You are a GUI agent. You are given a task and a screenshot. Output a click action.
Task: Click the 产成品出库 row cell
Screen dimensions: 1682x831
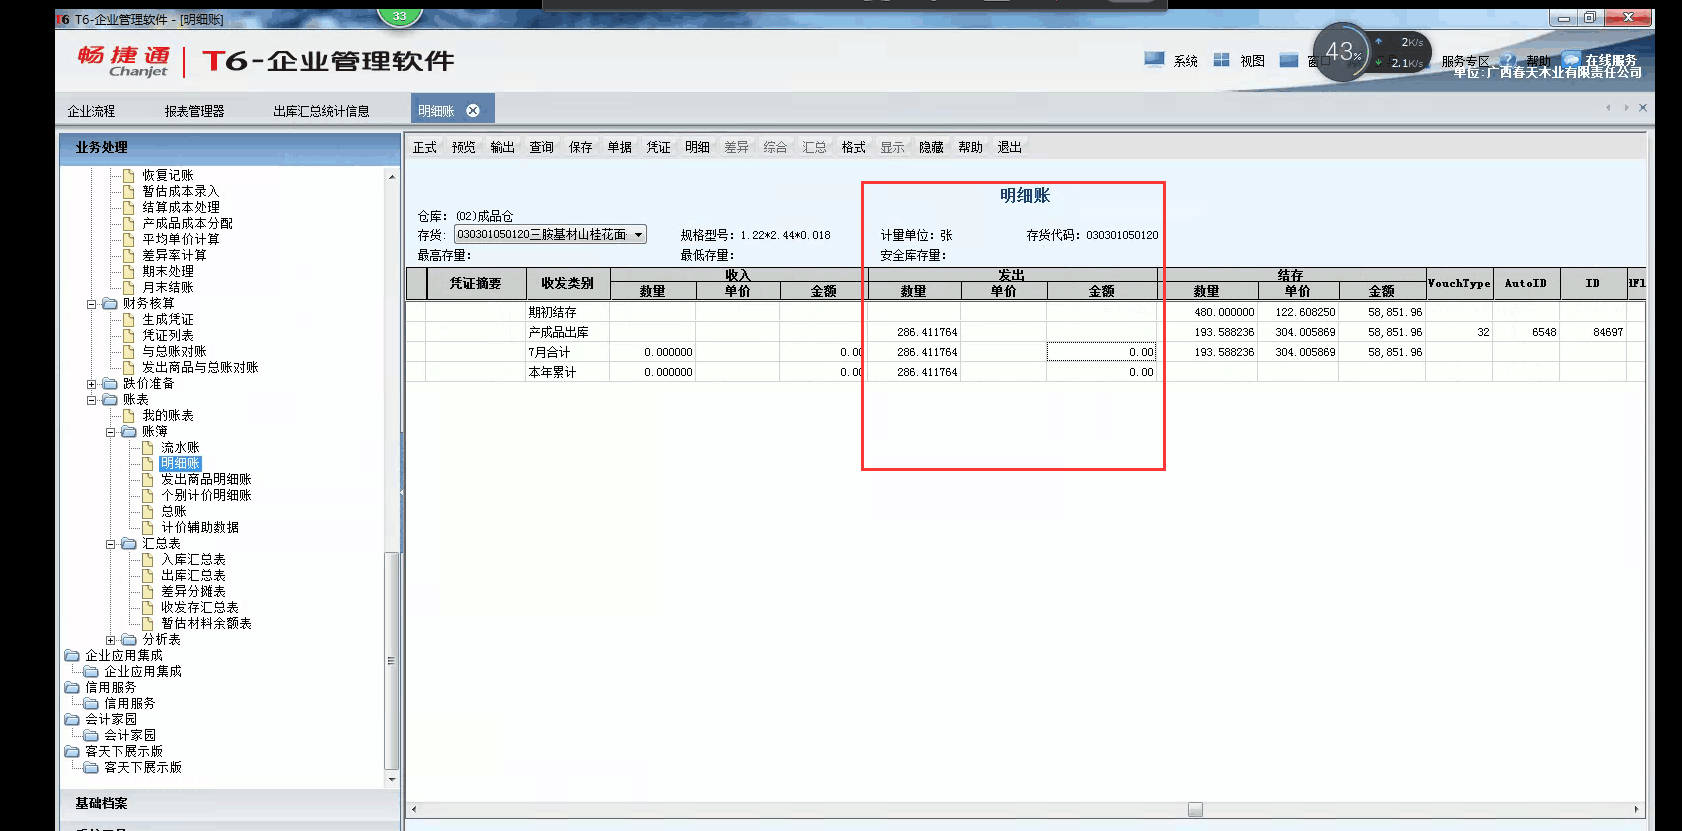567,332
